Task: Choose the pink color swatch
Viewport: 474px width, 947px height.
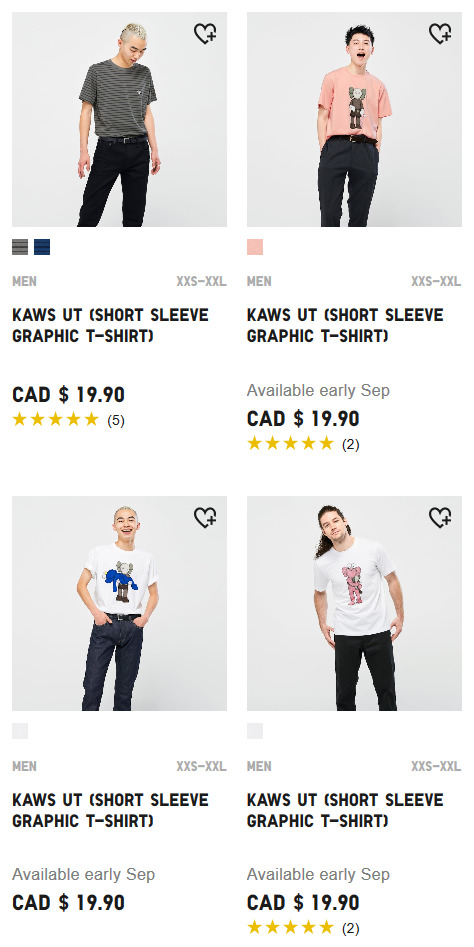Action: (255, 247)
